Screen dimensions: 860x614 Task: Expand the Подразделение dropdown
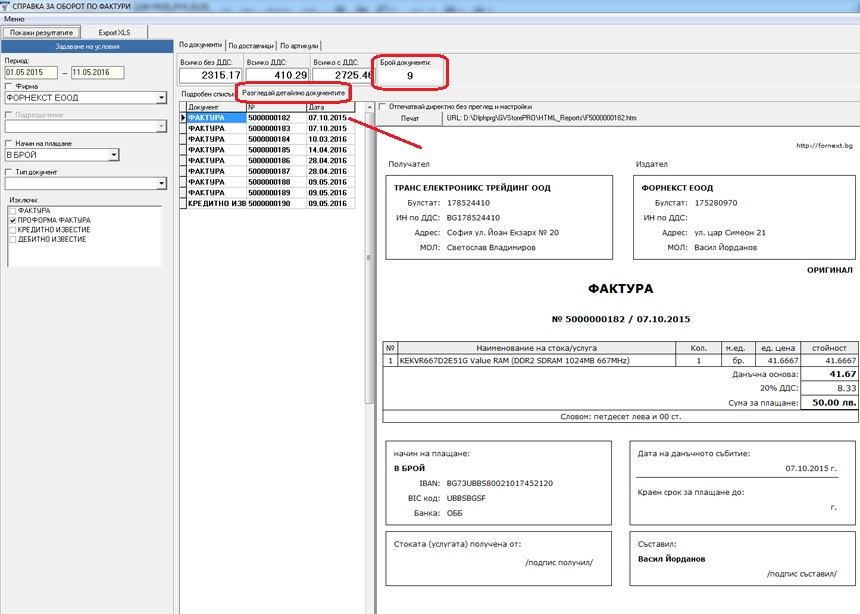click(161, 126)
